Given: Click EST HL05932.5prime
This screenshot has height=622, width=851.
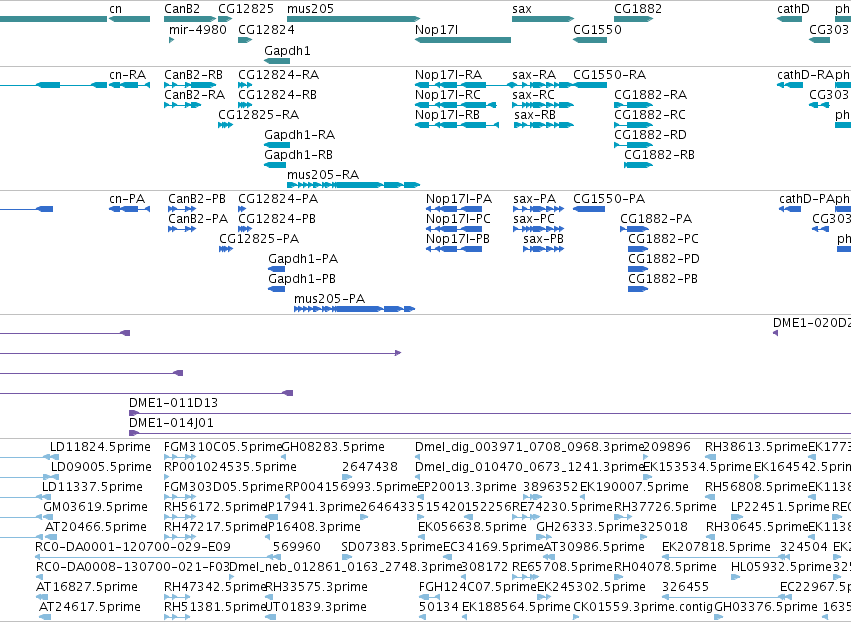Looking at the screenshot, I should pos(782,567).
